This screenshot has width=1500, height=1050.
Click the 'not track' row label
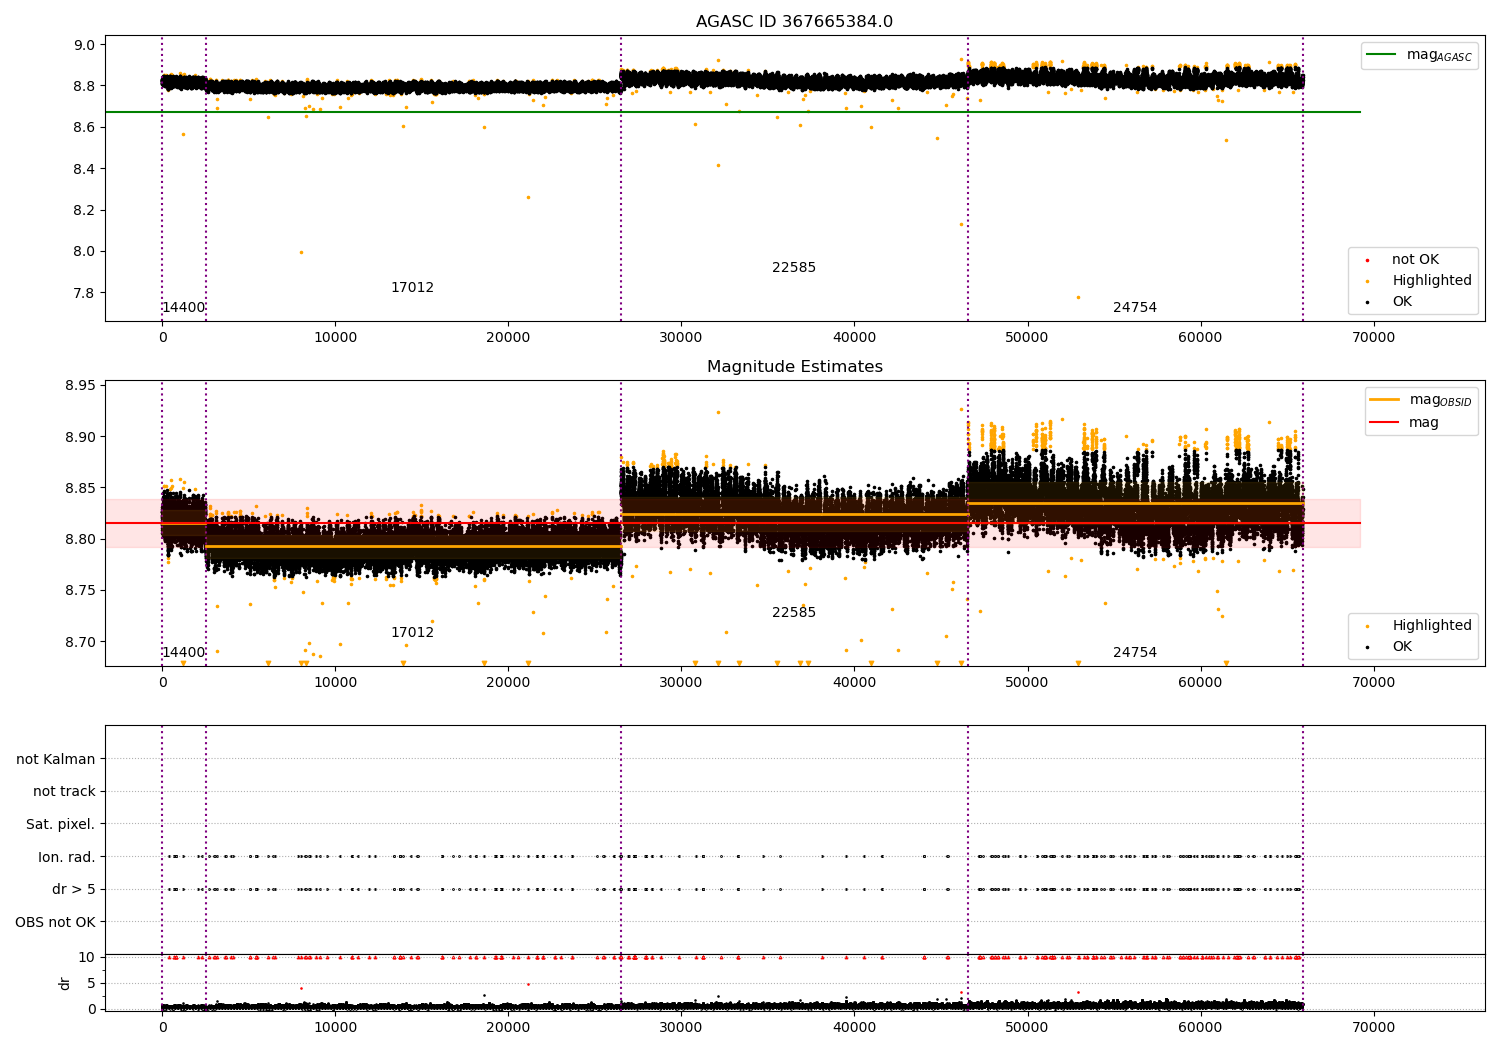(x=64, y=792)
